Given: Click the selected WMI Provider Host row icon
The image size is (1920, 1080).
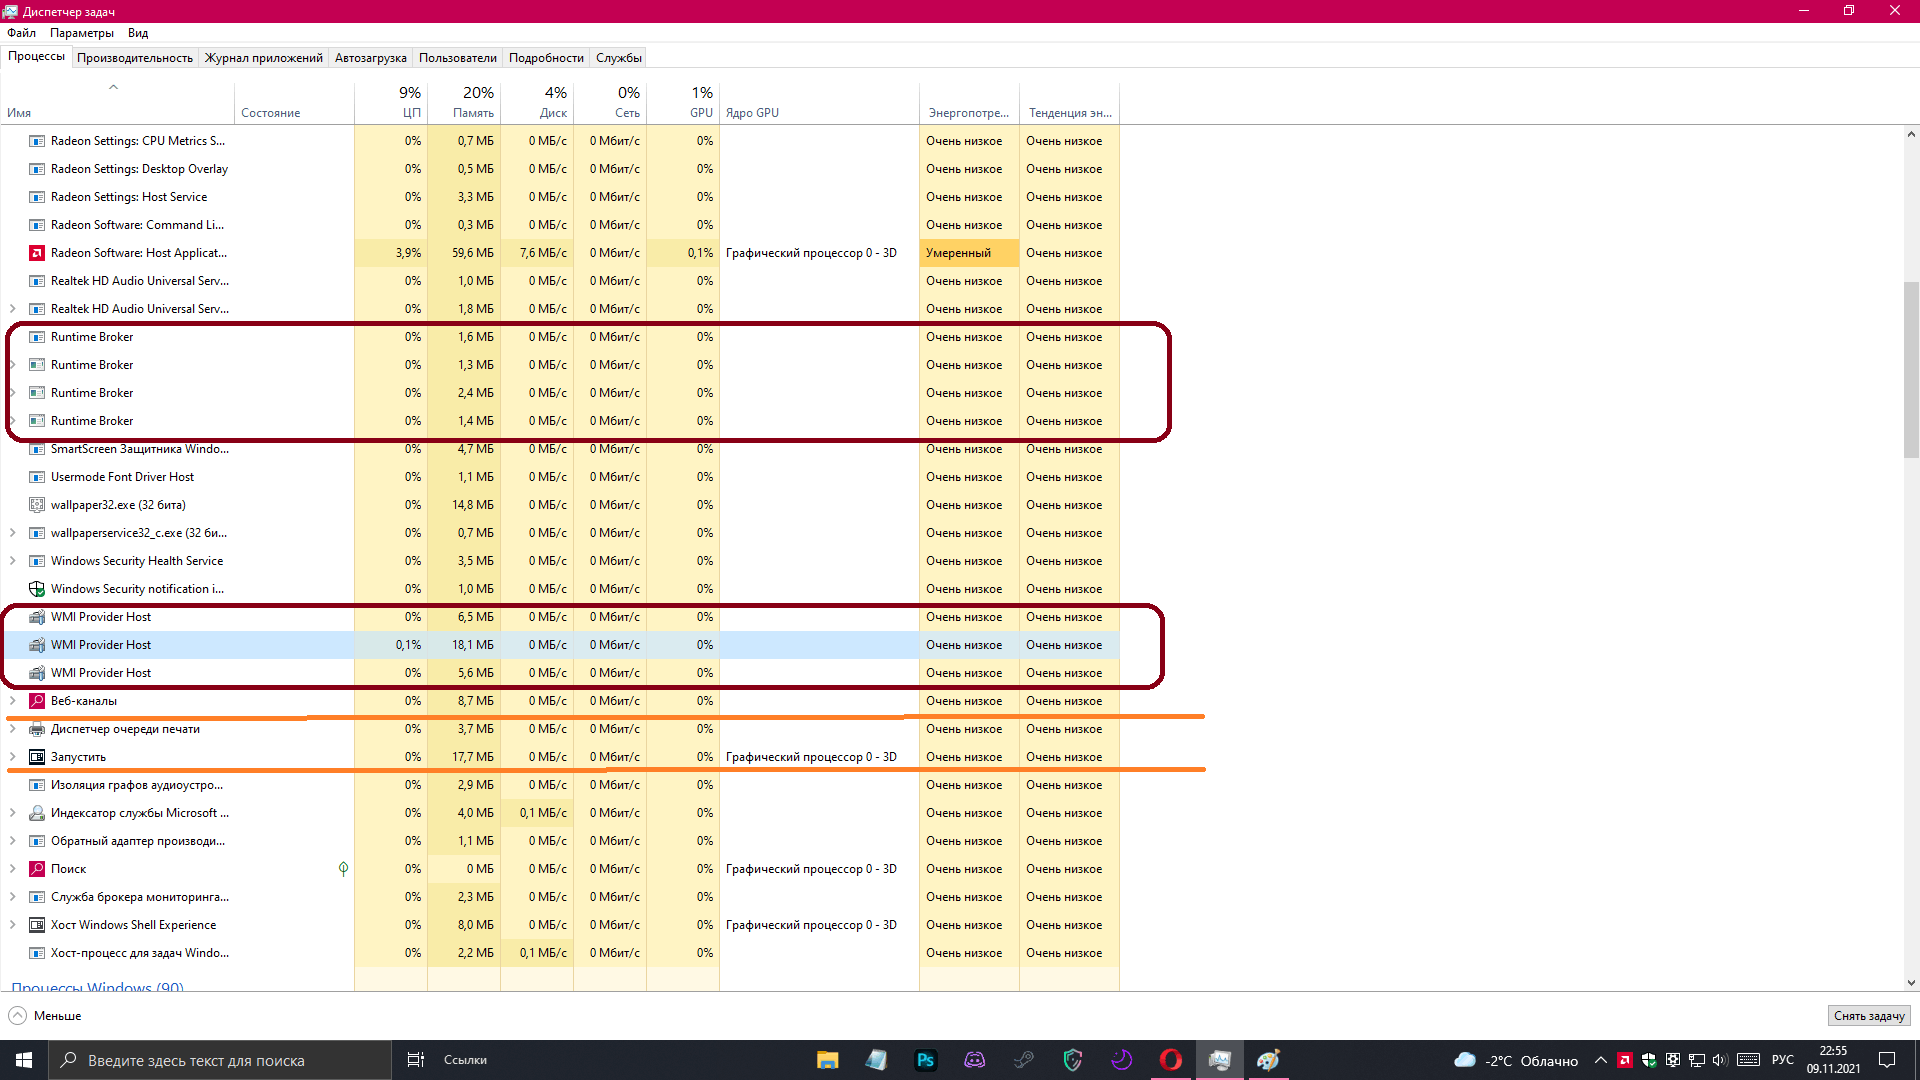Looking at the screenshot, I should (x=37, y=645).
